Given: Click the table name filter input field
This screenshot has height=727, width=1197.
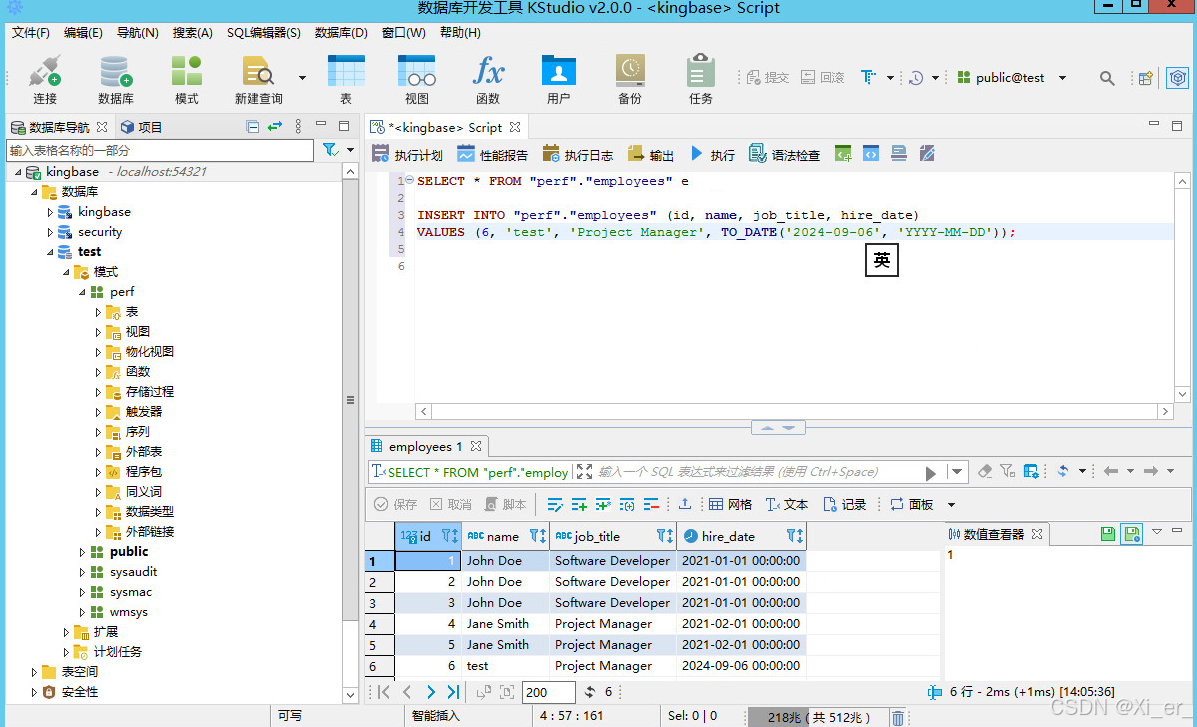Looking at the screenshot, I should click(160, 150).
